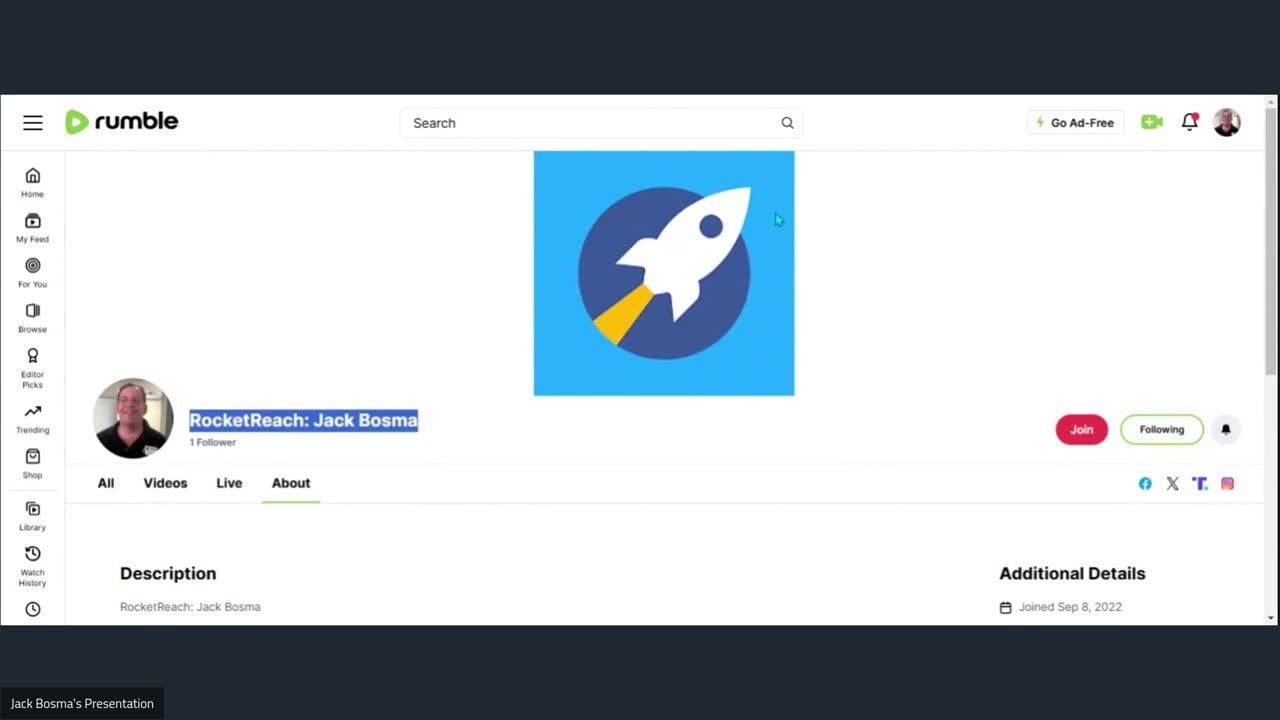1280x720 pixels.
Task: Click the channel title RocketReach: Jack Bosma
Action: pos(303,420)
